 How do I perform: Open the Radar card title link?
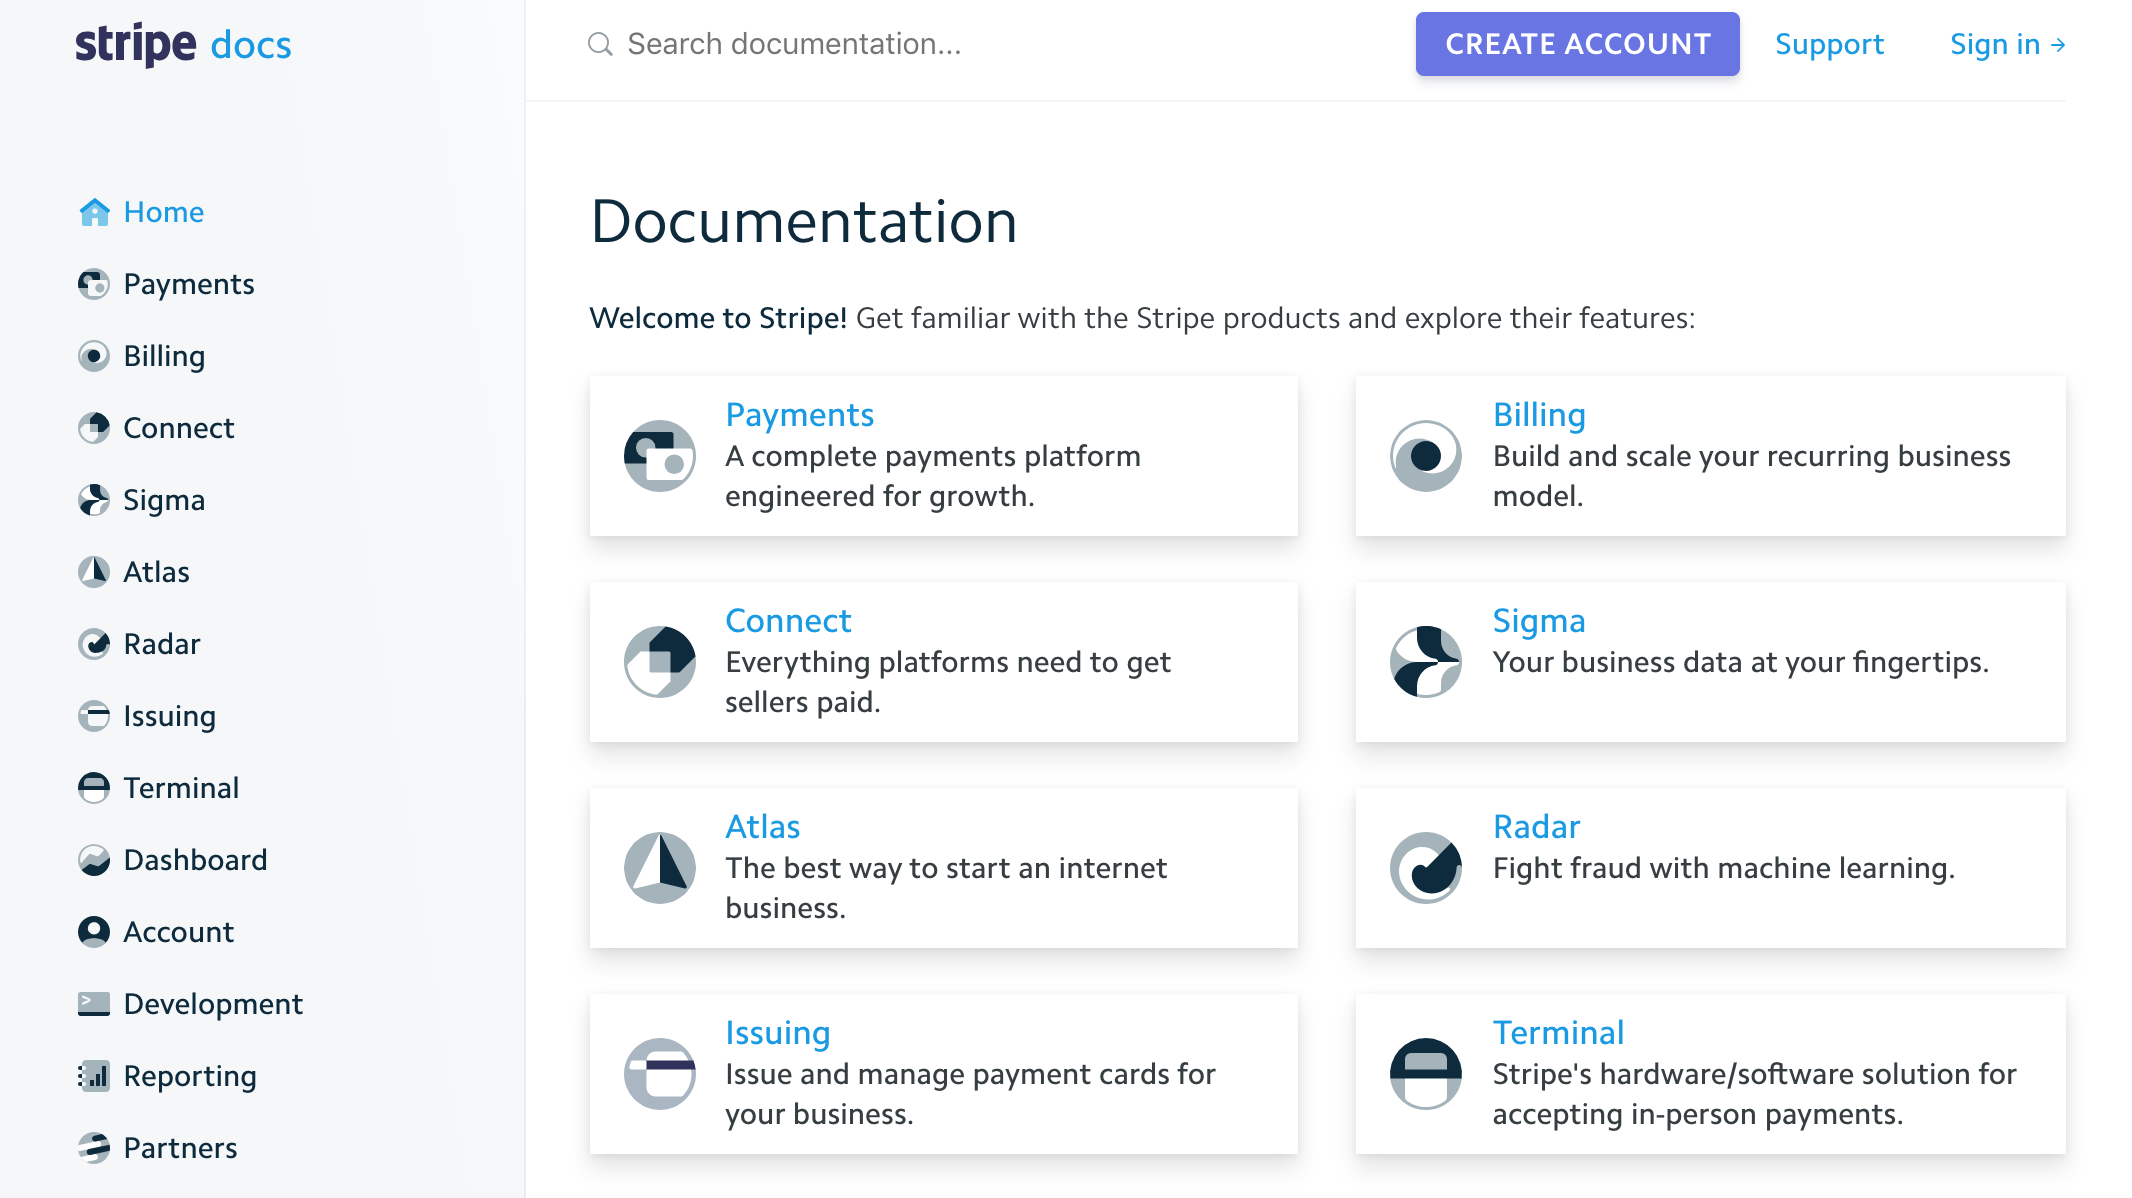1536,826
